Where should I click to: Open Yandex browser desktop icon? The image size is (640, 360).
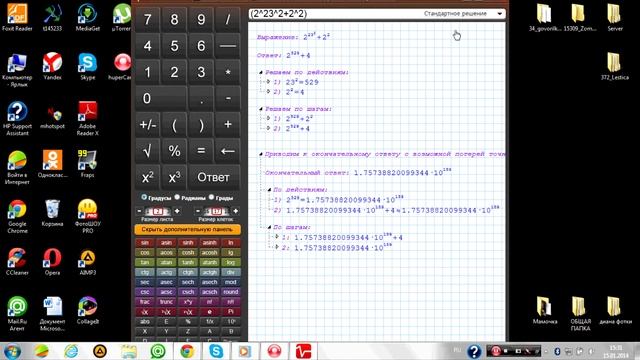tap(52, 67)
